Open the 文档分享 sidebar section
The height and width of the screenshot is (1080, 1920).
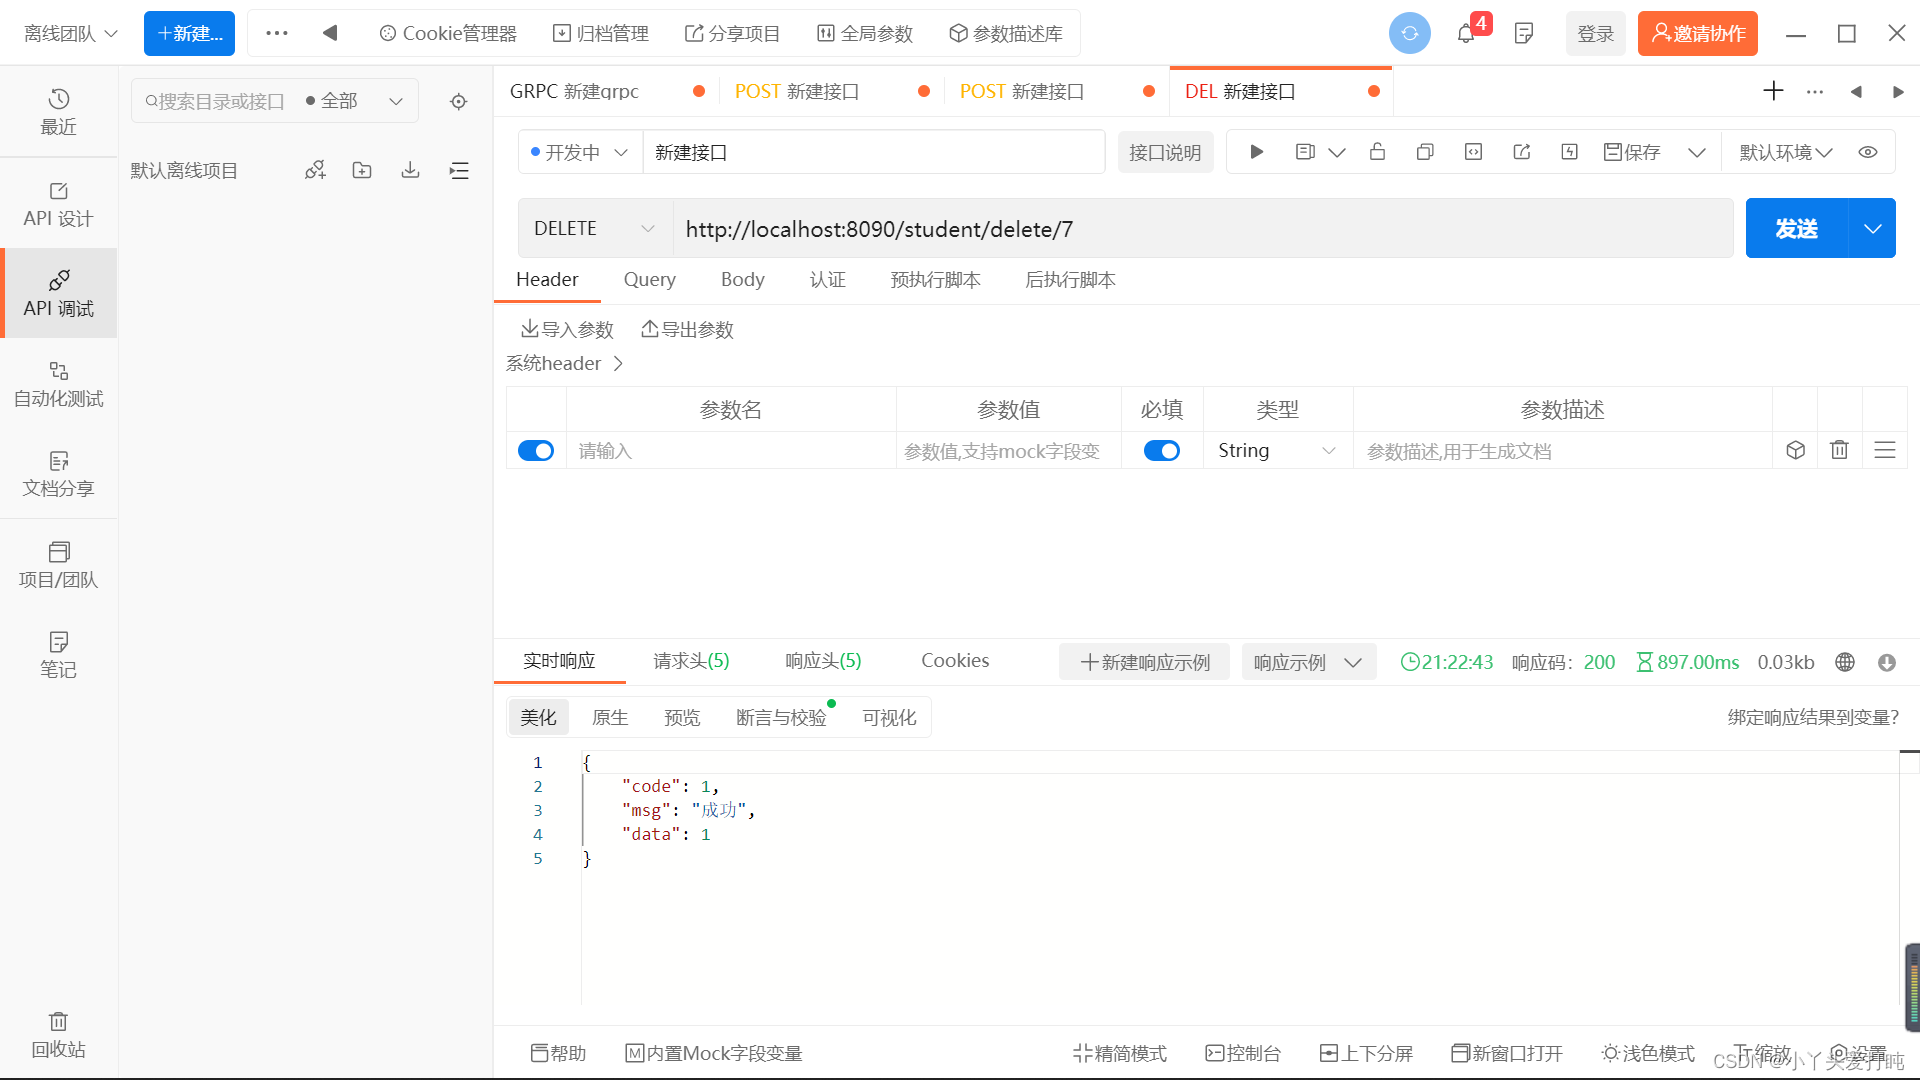tap(58, 474)
